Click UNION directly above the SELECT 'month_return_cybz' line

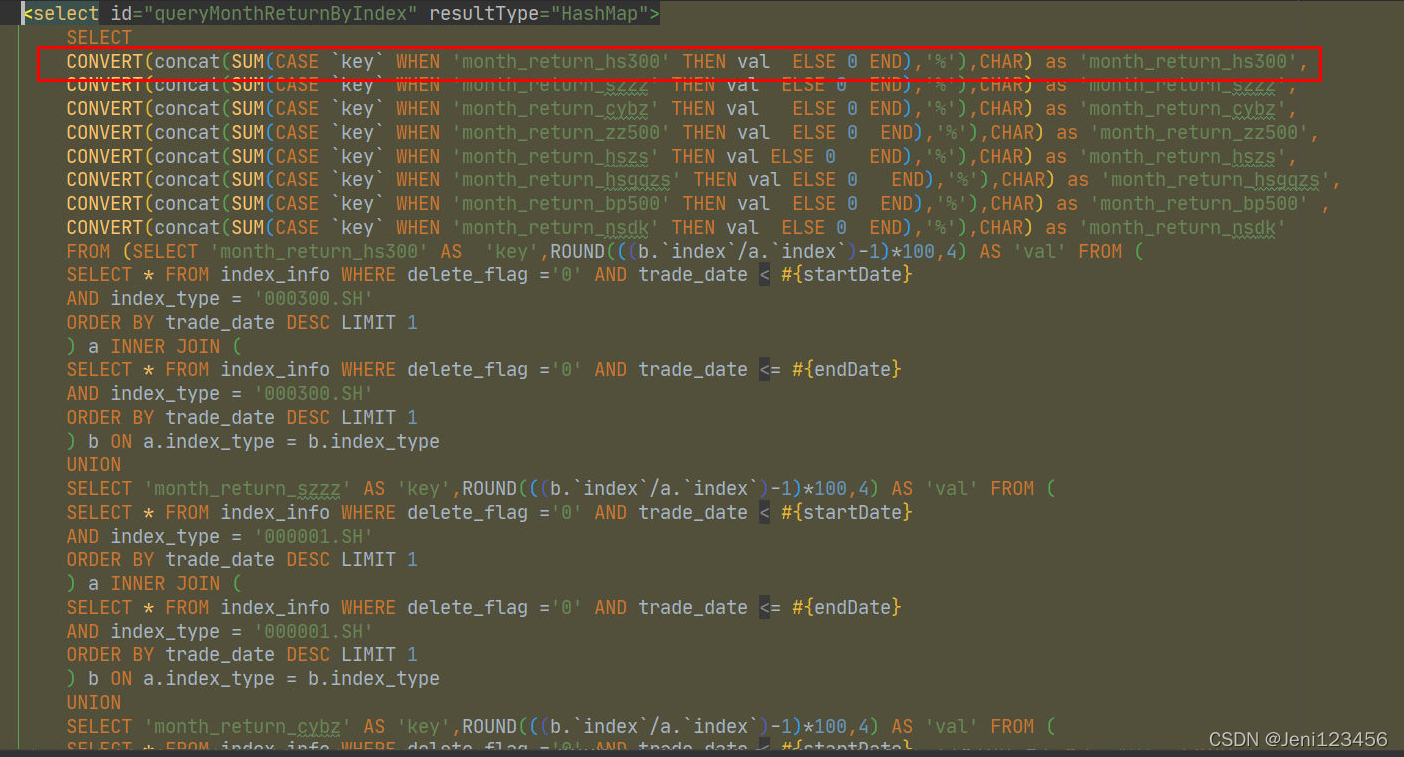94,703
